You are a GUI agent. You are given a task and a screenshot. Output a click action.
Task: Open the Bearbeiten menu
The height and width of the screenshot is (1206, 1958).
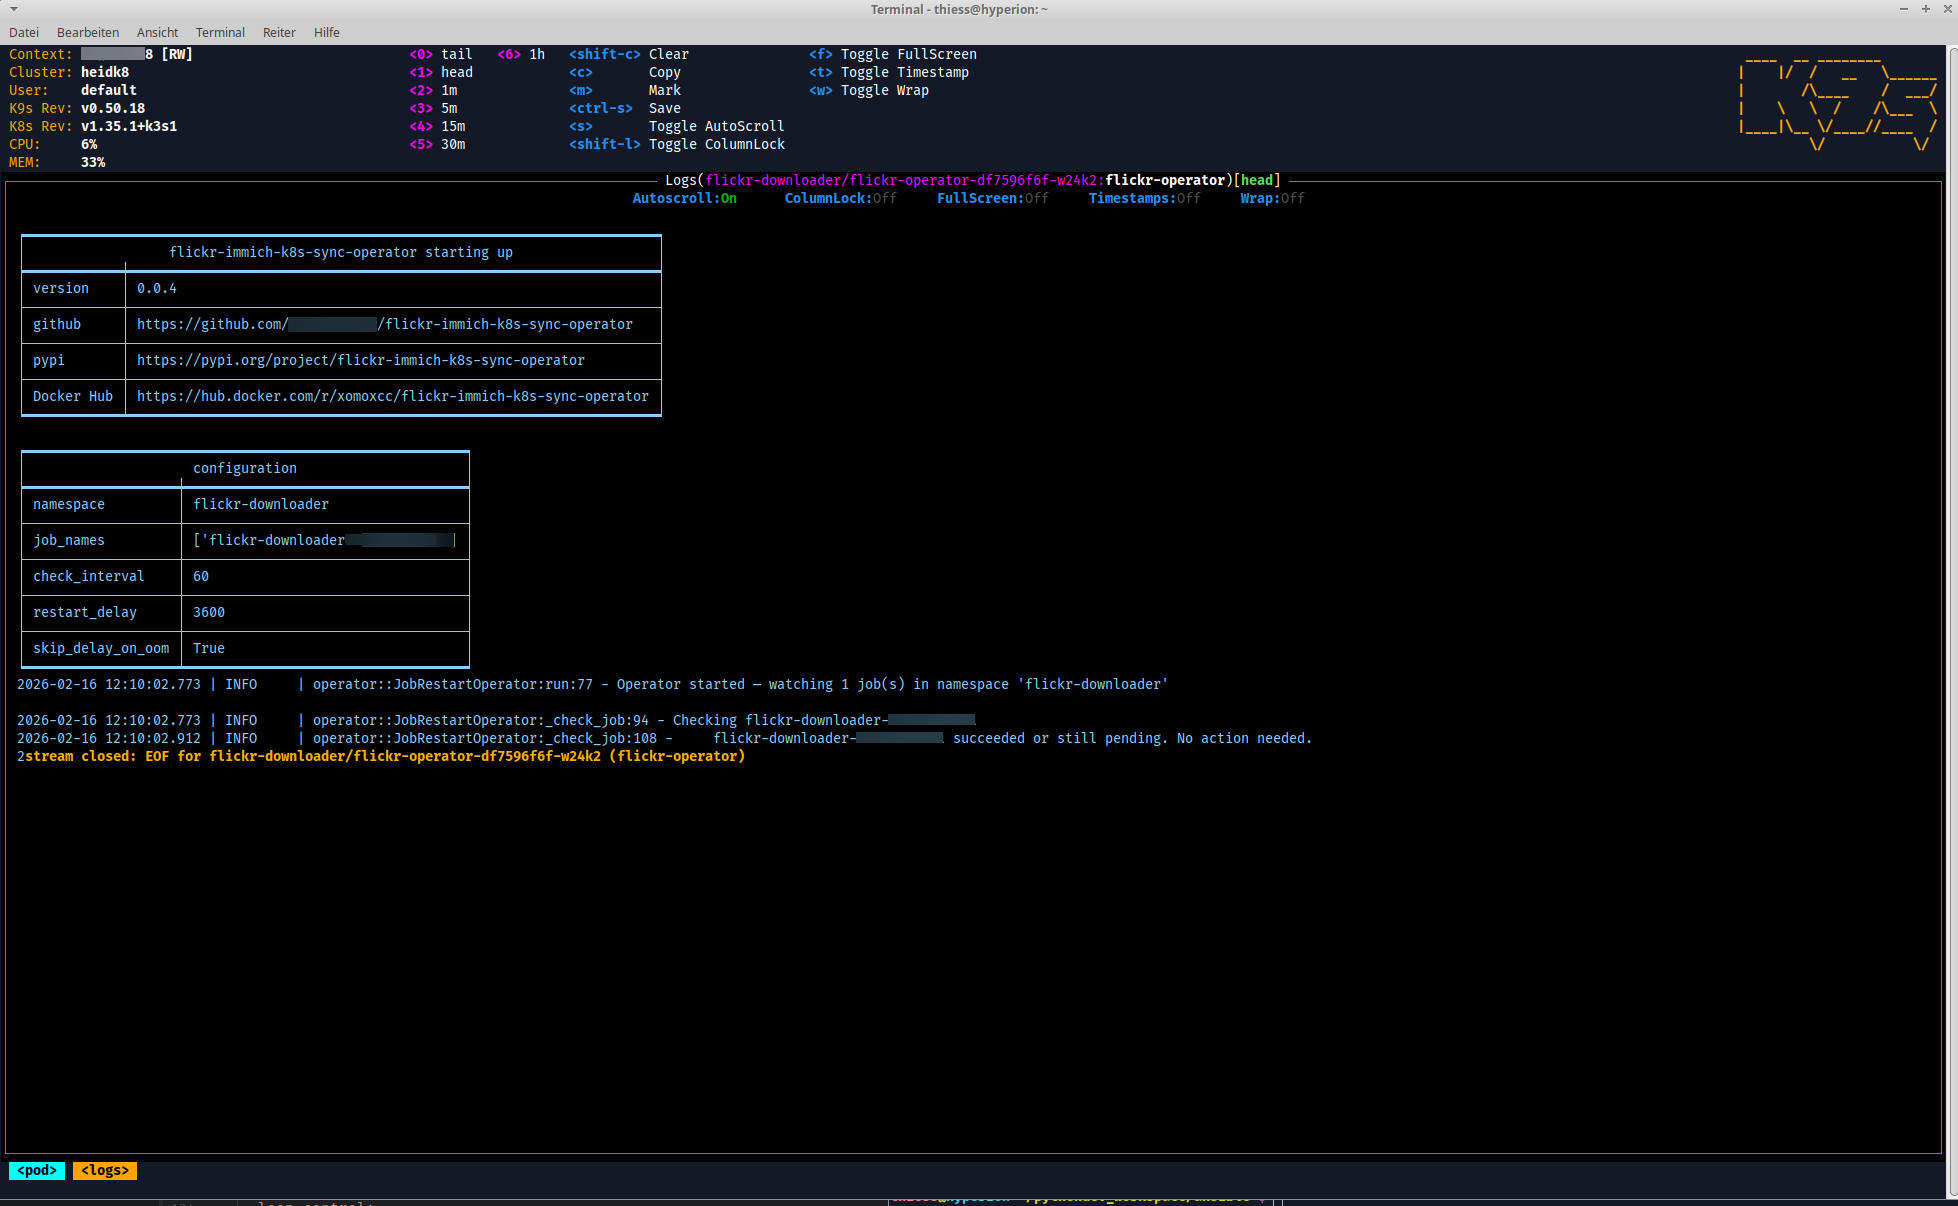pyautogui.click(x=88, y=32)
